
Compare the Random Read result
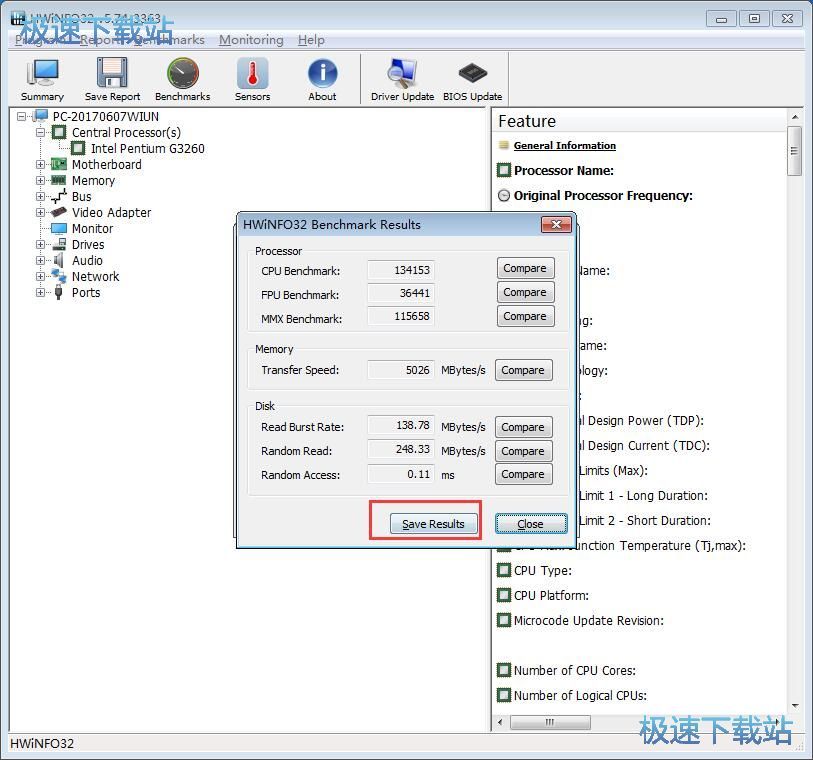click(524, 451)
